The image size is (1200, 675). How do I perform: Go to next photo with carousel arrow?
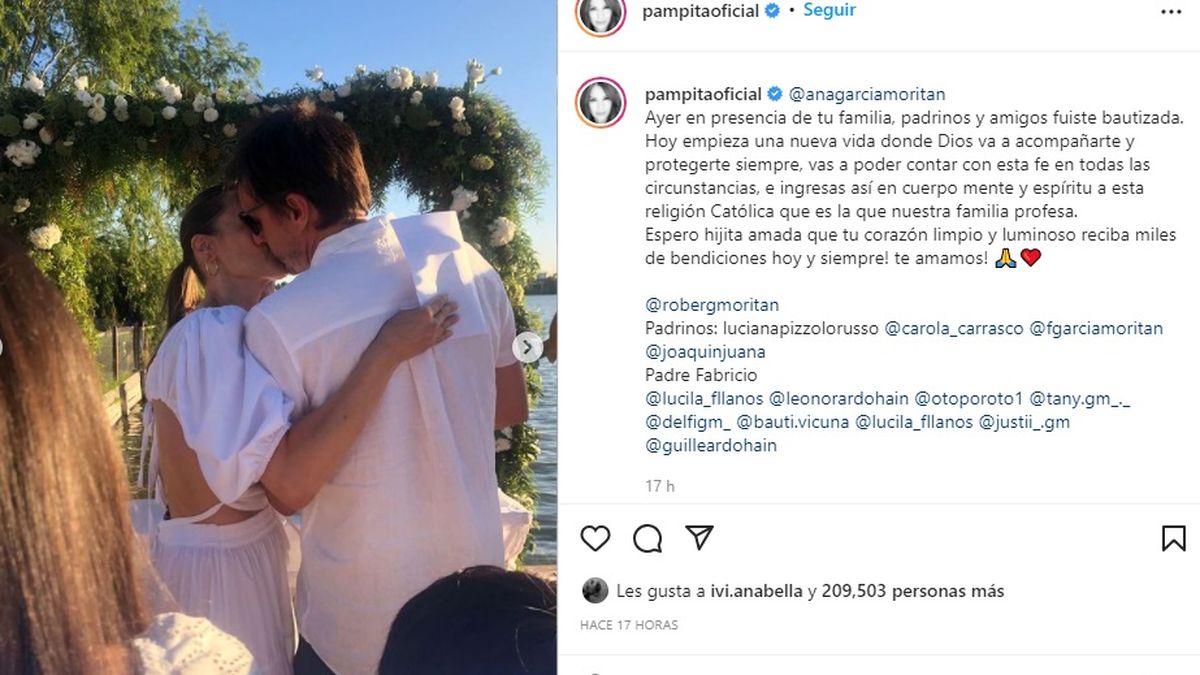tap(528, 348)
